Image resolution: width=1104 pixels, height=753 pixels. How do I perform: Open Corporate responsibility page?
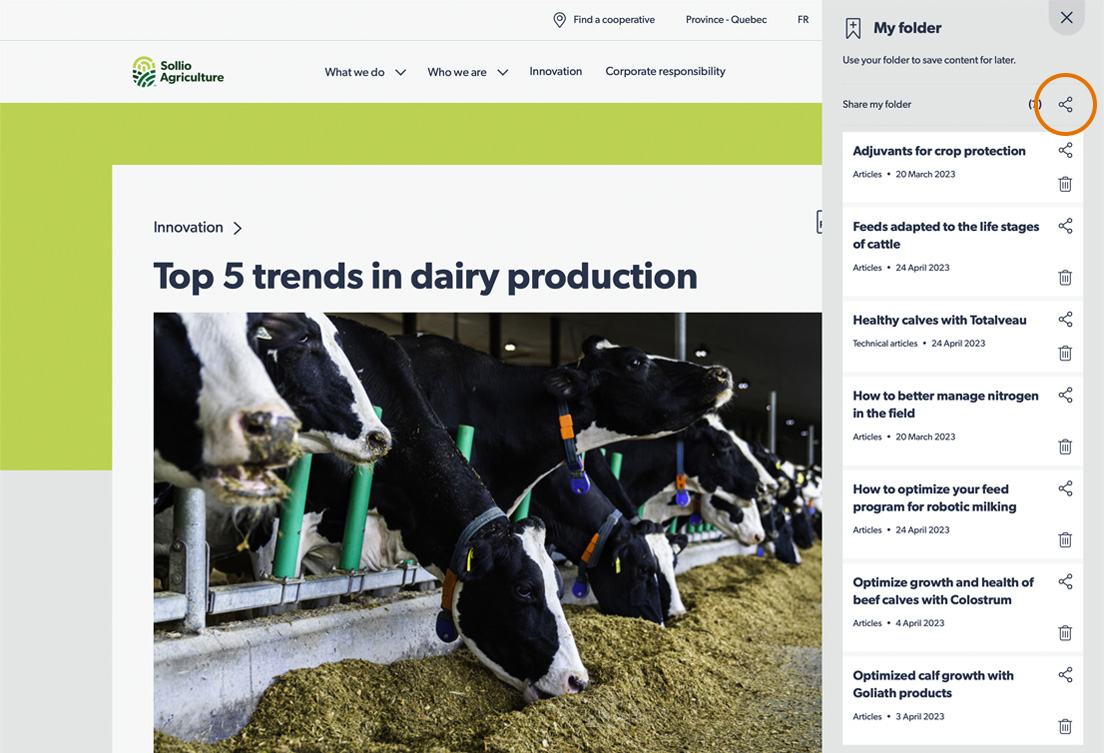pyautogui.click(x=665, y=71)
